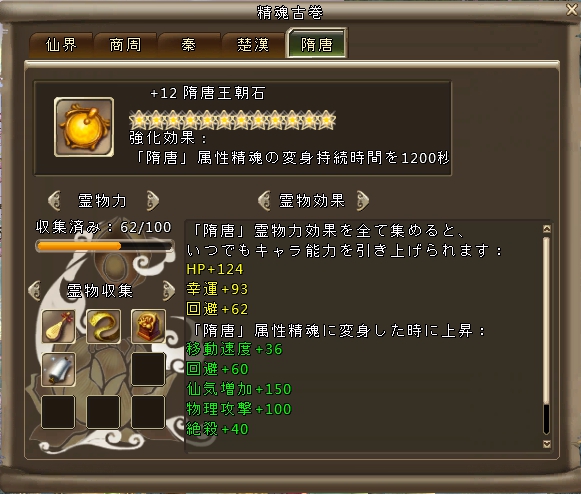Click the effect list scrollbar down arrow
This screenshot has width=581, height=494.
(x=547, y=444)
